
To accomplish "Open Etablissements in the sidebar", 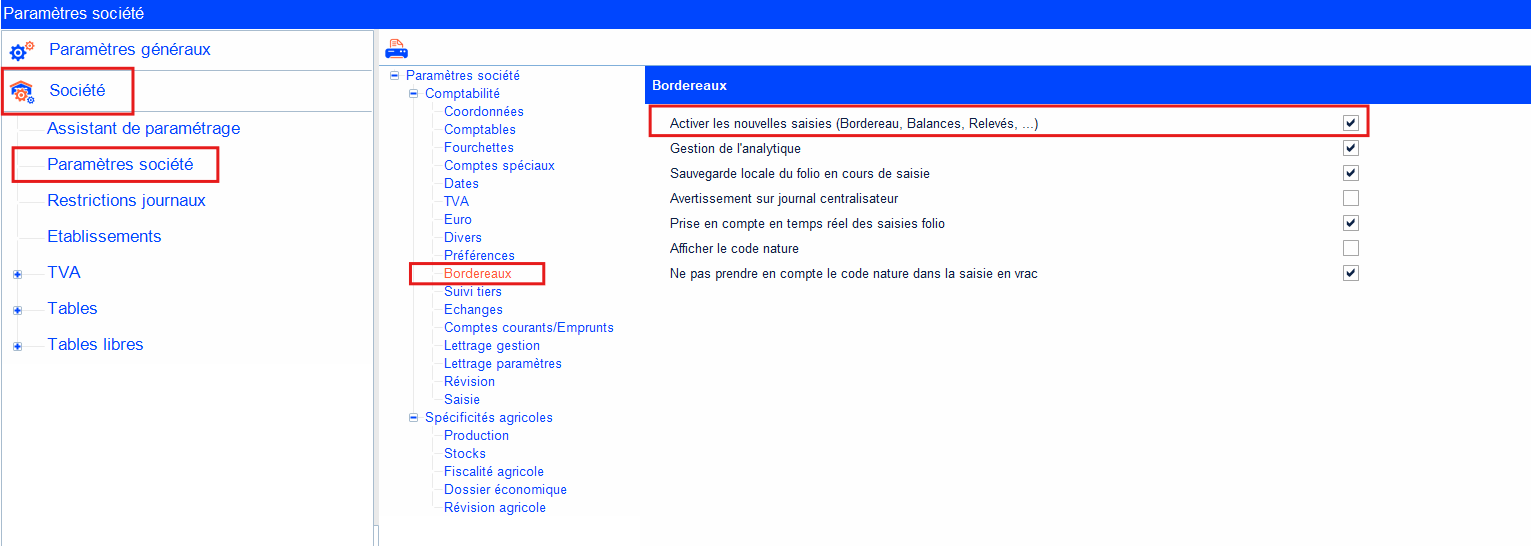I will (x=104, y=236).
